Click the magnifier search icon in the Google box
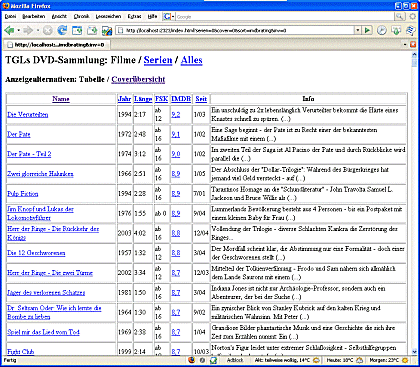The height and width of the screenshot is (367, 420). coord(399,16)
